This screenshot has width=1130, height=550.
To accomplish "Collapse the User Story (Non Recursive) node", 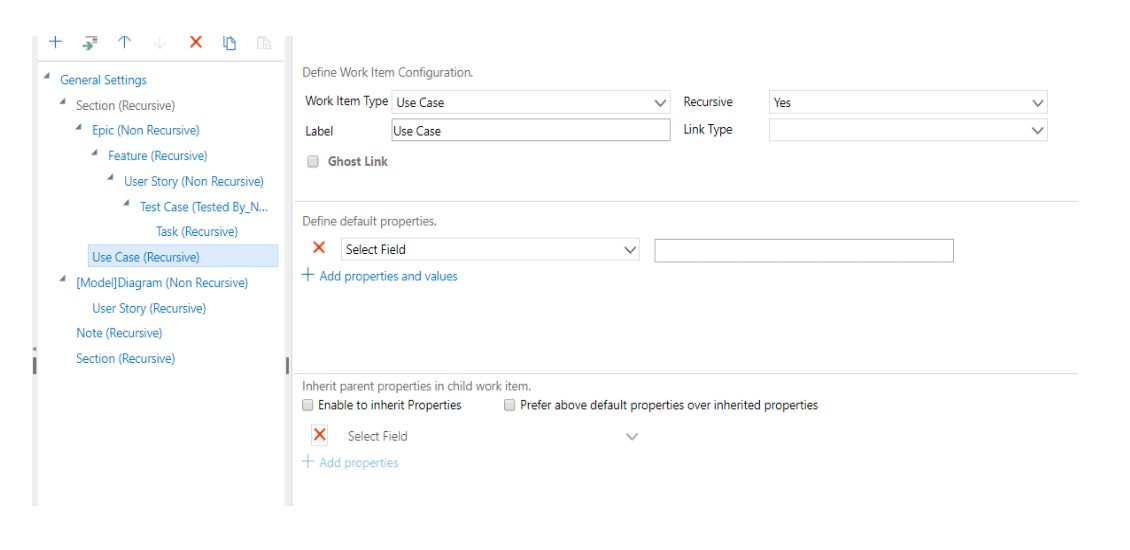I will pyautogui.click(x=110, y=177).
